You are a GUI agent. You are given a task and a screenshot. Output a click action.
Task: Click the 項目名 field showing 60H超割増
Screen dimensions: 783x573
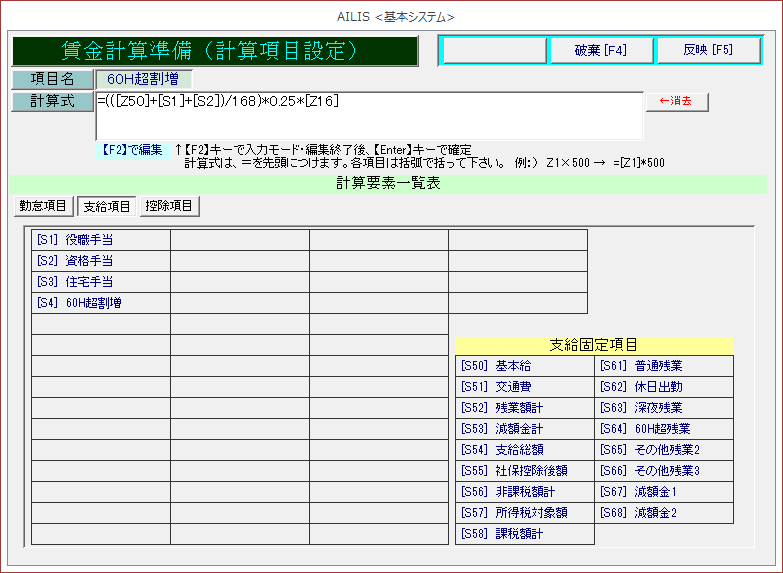[x=142, y=79]
